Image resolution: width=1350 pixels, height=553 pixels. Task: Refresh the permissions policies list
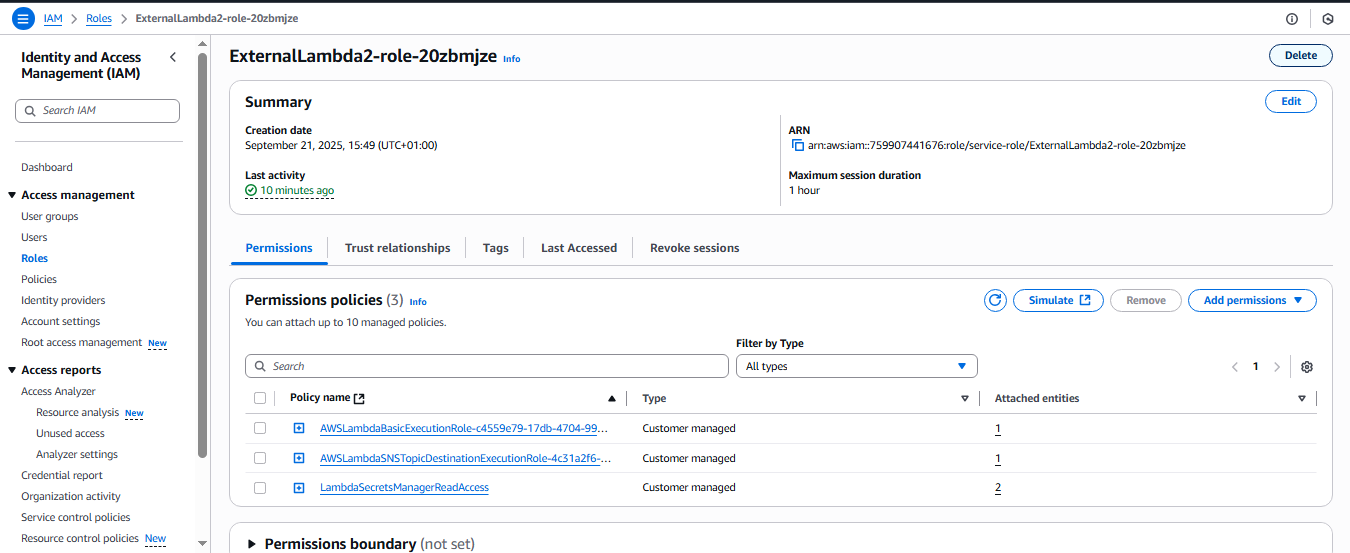coord(995,300)
